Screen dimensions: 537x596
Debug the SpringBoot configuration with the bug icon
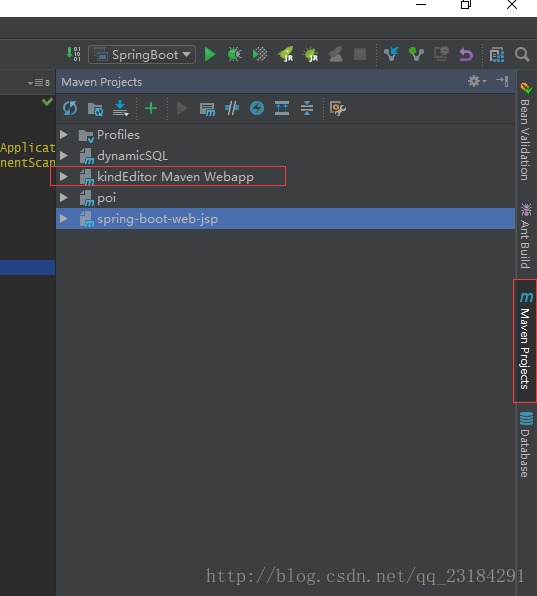tap(234, 54)
